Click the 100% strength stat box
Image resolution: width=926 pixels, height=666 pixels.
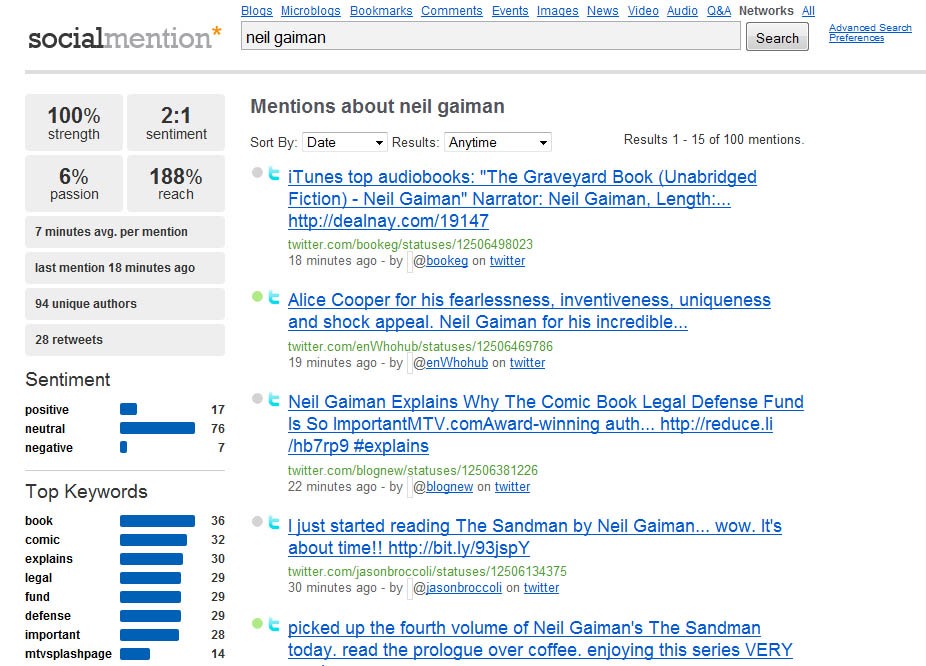point(74,122)
